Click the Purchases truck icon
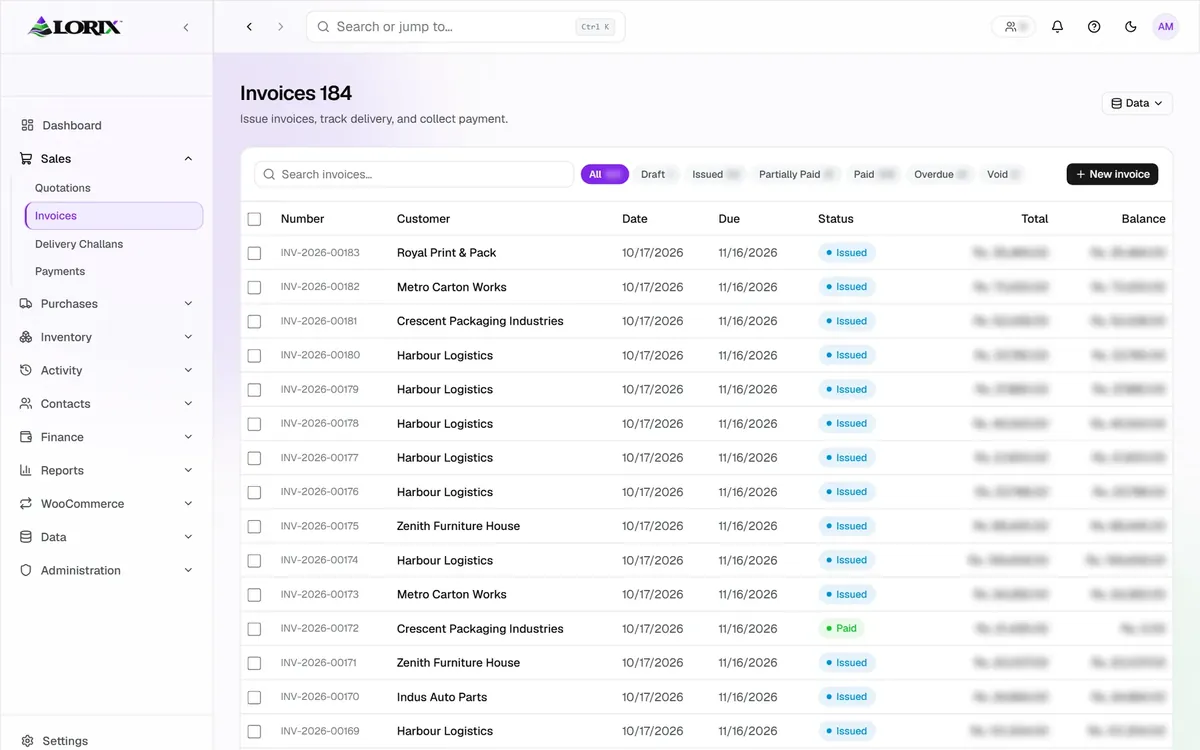 [x=26, y=303]
